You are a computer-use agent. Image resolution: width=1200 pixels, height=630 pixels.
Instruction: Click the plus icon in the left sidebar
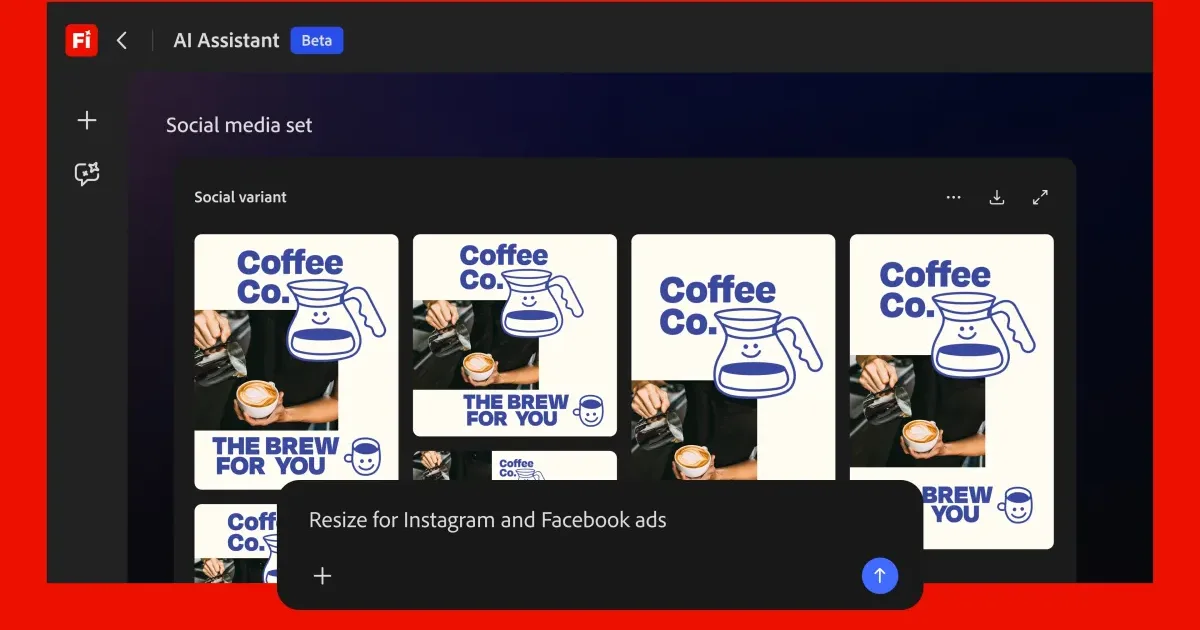87,121
